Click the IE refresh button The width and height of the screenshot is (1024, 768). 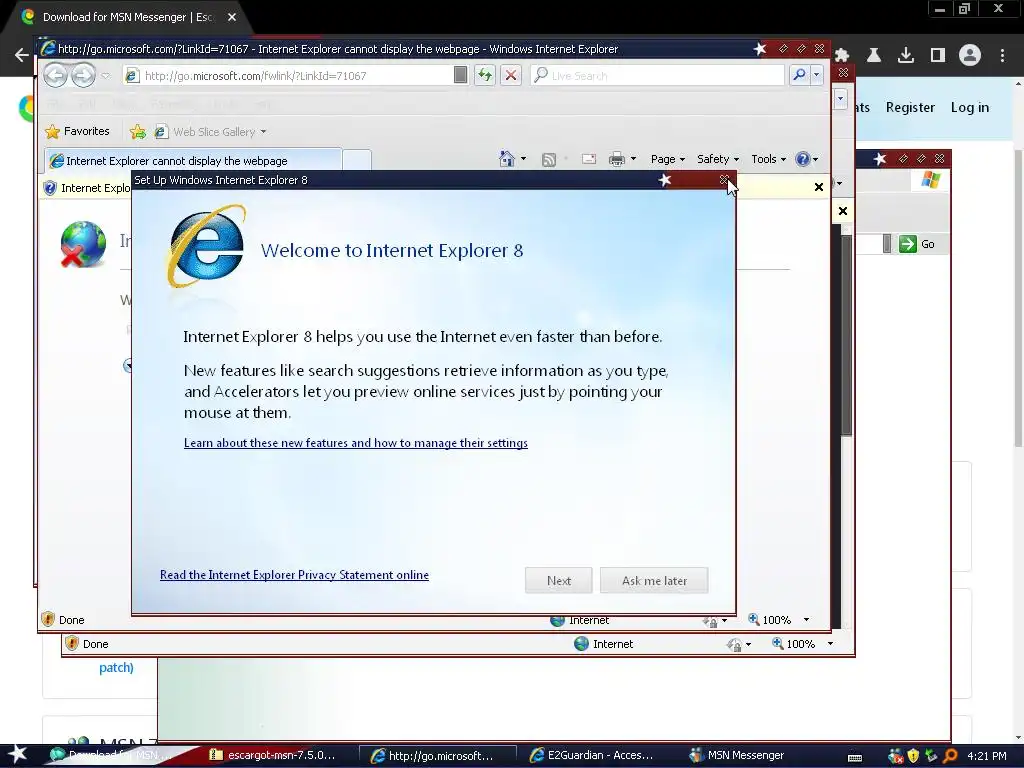click(x=485, y=75)
